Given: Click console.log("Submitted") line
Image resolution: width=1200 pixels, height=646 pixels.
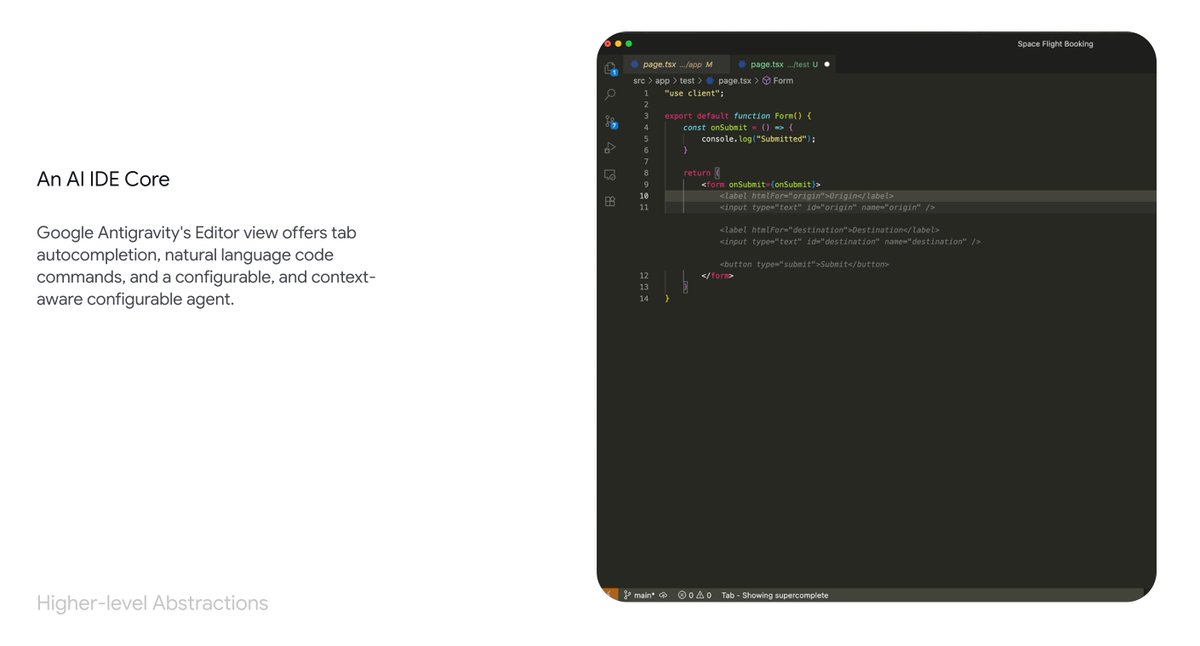Looking at the screenshot, I should pyautogui.click(x=758, y=139).
